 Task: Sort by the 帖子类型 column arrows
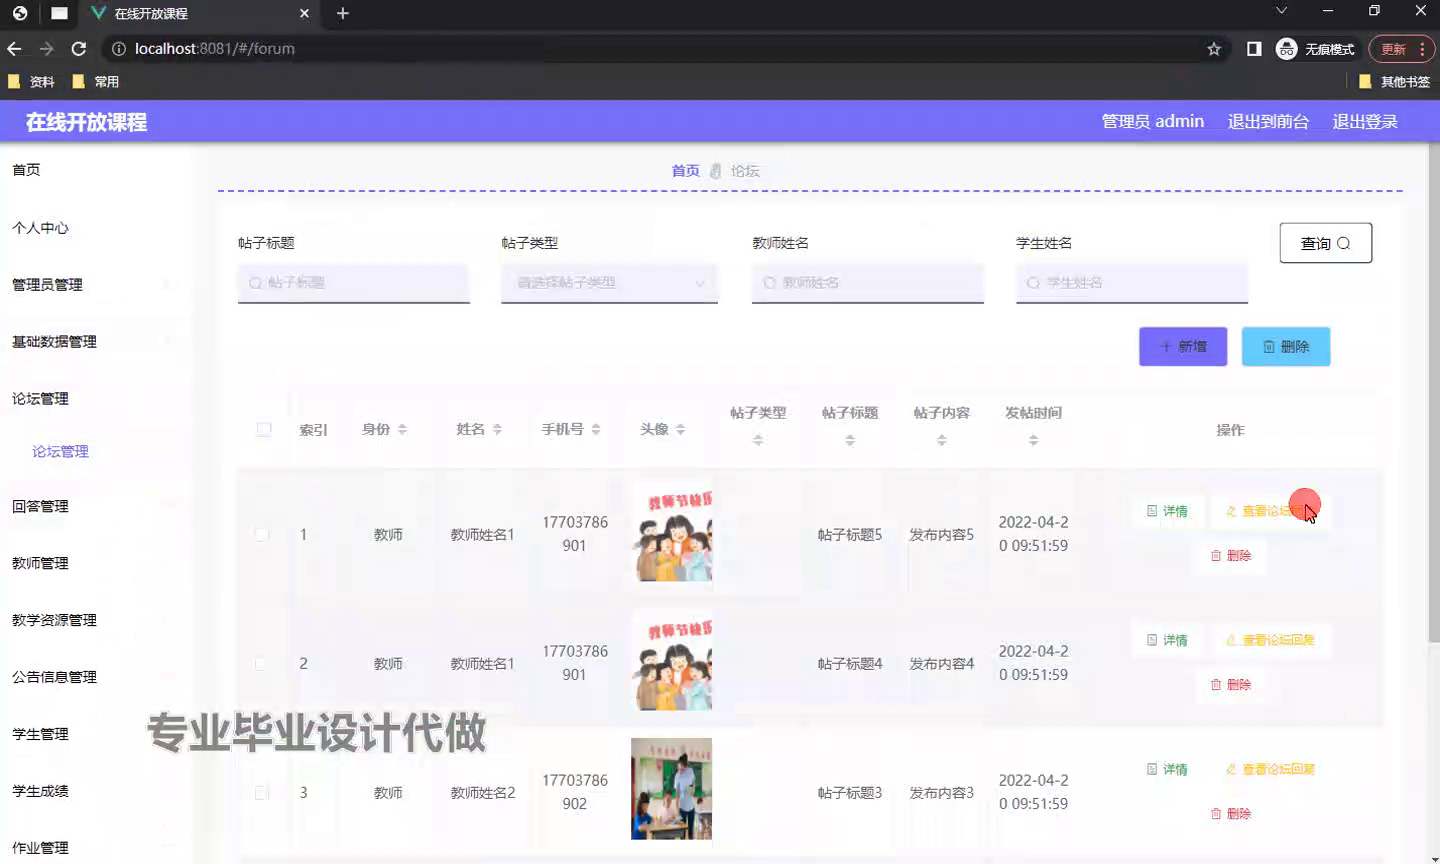pos(758,440)
